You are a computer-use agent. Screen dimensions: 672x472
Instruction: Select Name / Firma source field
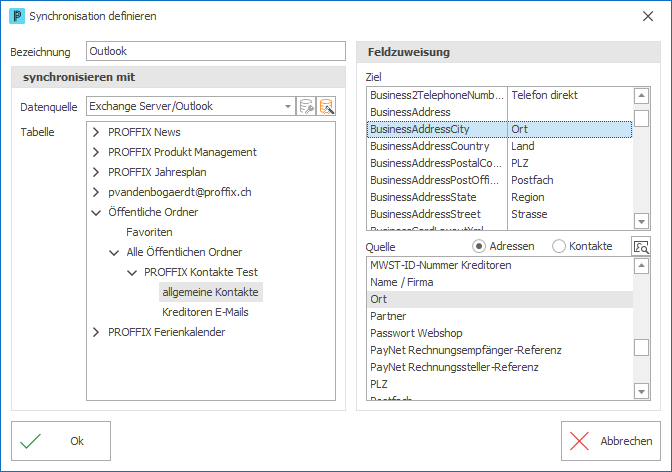pos(500,282)
